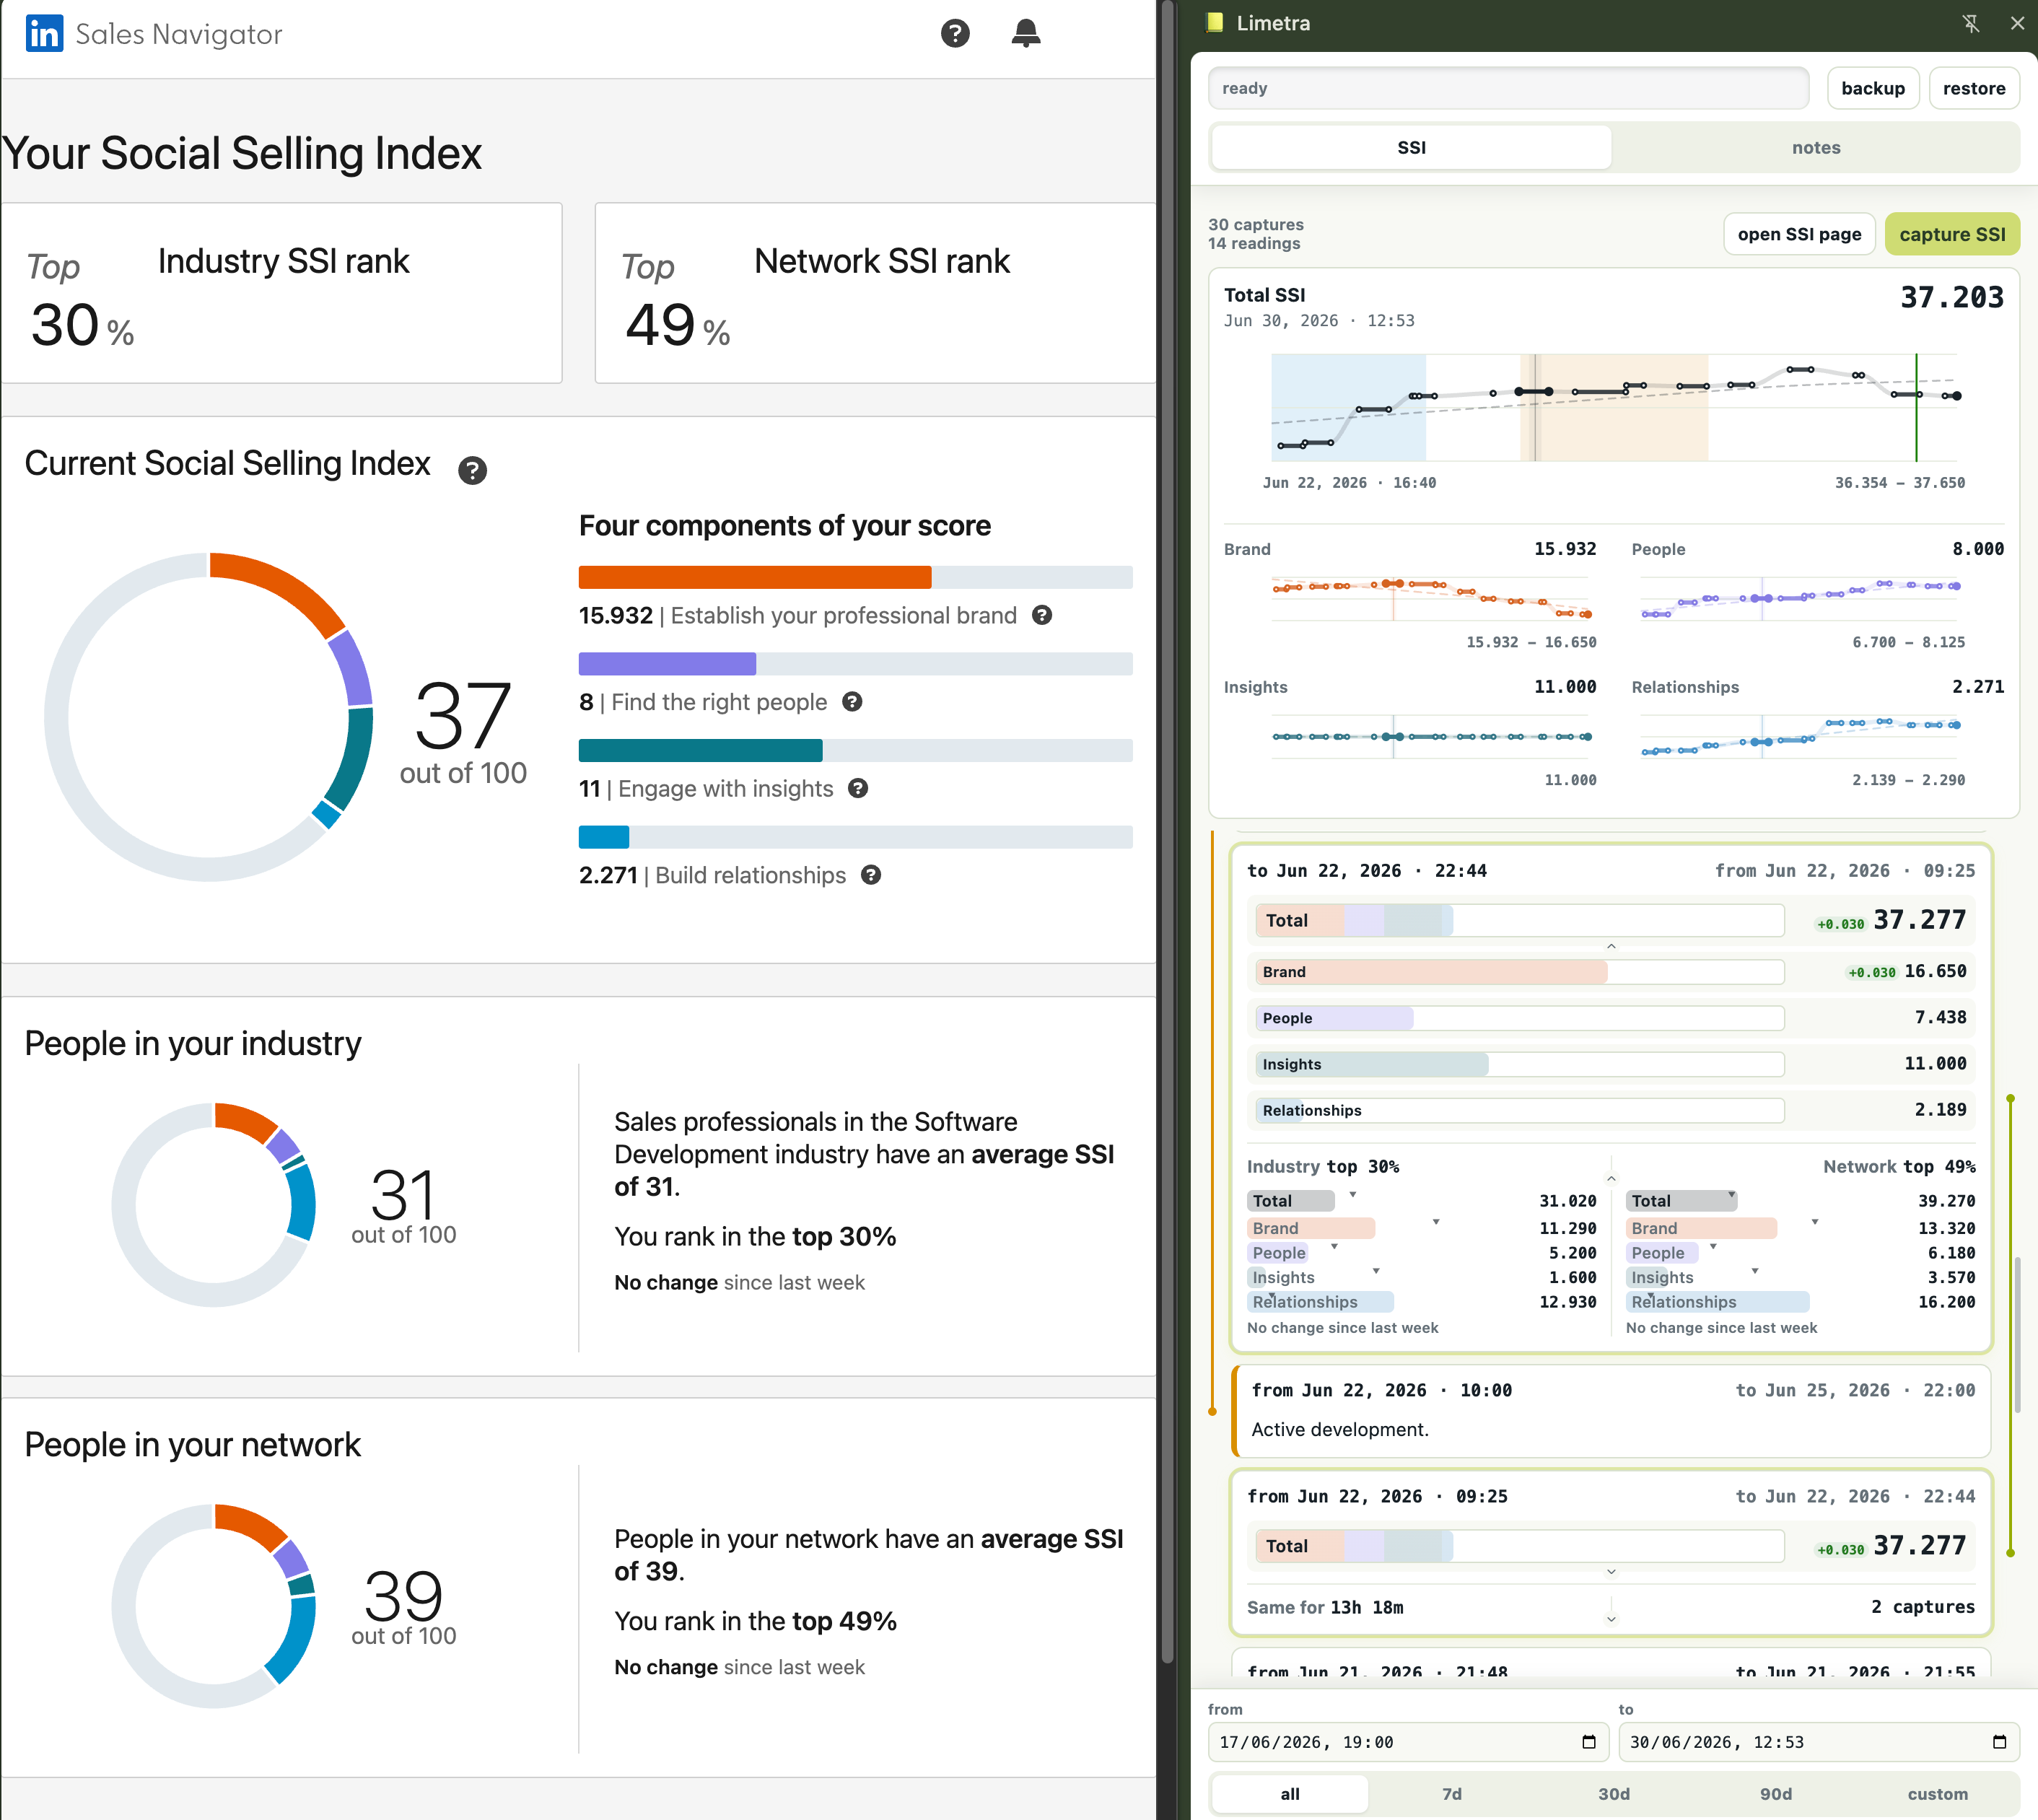2038x1820 pixels.
Task: Click help icon beside Current Social Selling Index
Action: click(472, 470)
